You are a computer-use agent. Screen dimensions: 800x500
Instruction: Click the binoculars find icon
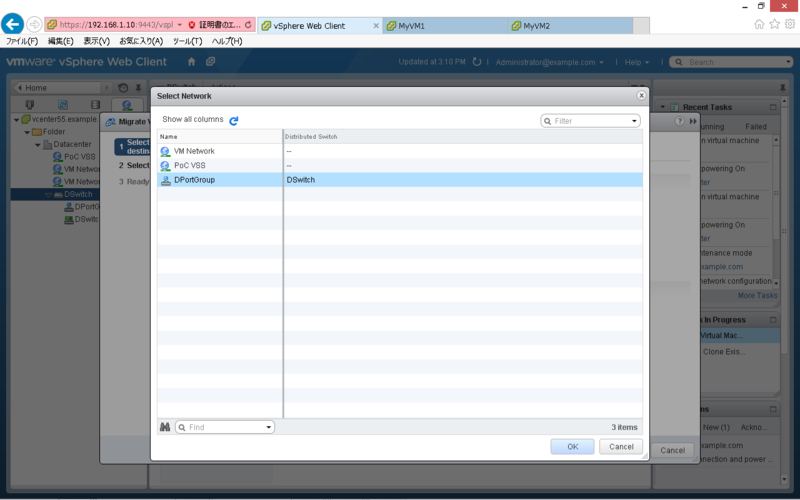coord(165,427)
